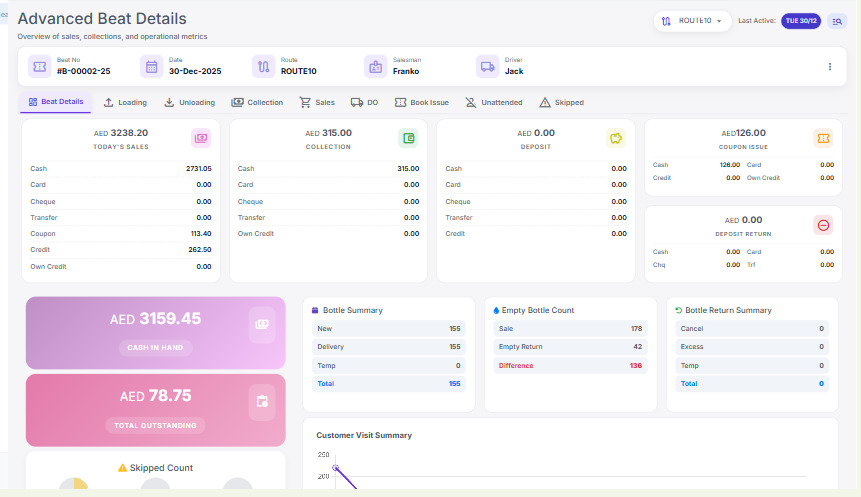Click the Cash in Hand card icon
Image resolution: width=861 pixels, height=497 pixels.
coord(262,325)
